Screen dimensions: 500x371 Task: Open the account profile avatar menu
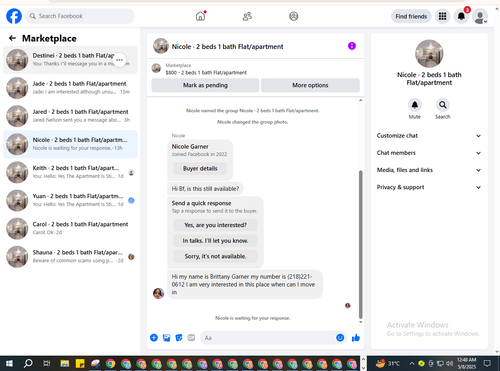tap(480, 16)
